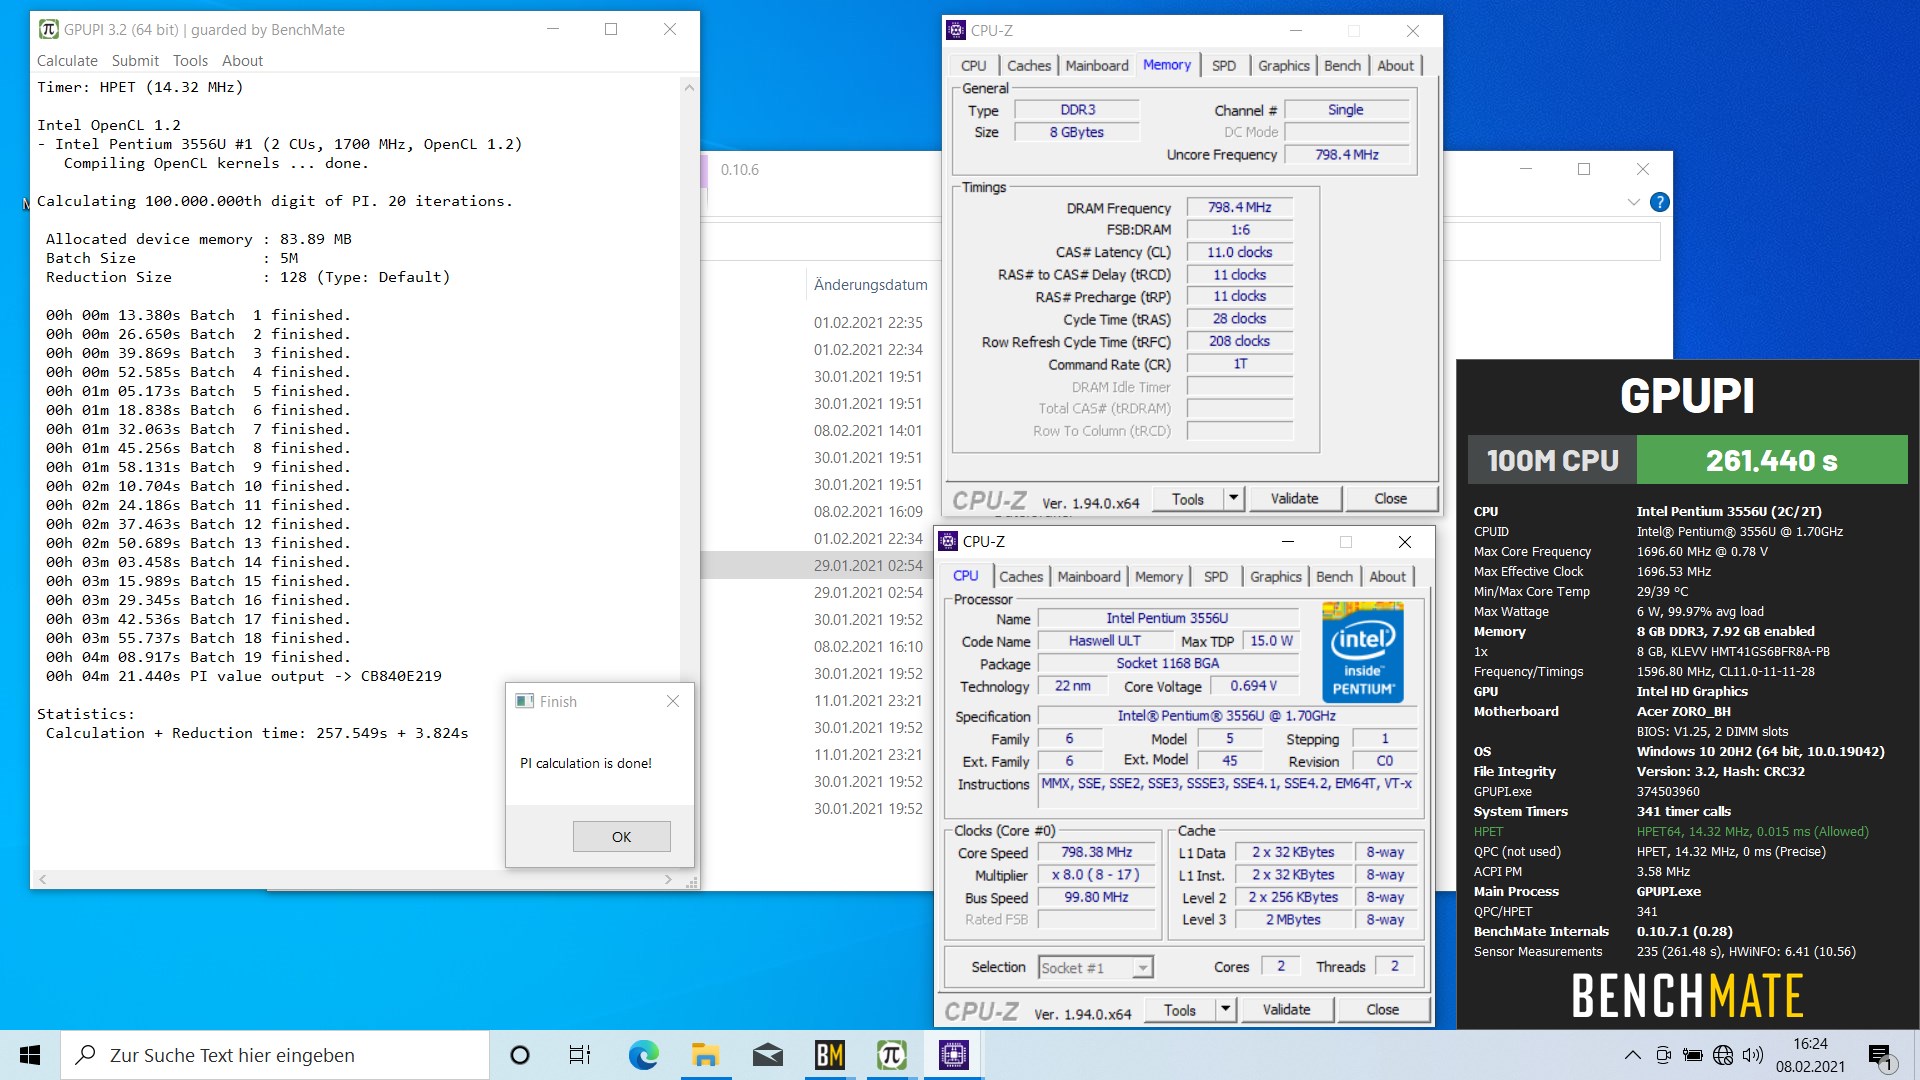Viewport: 1920px width, 1080px height.
Task: Open network settings in system tray
Action: [x=1722, y=1055]
